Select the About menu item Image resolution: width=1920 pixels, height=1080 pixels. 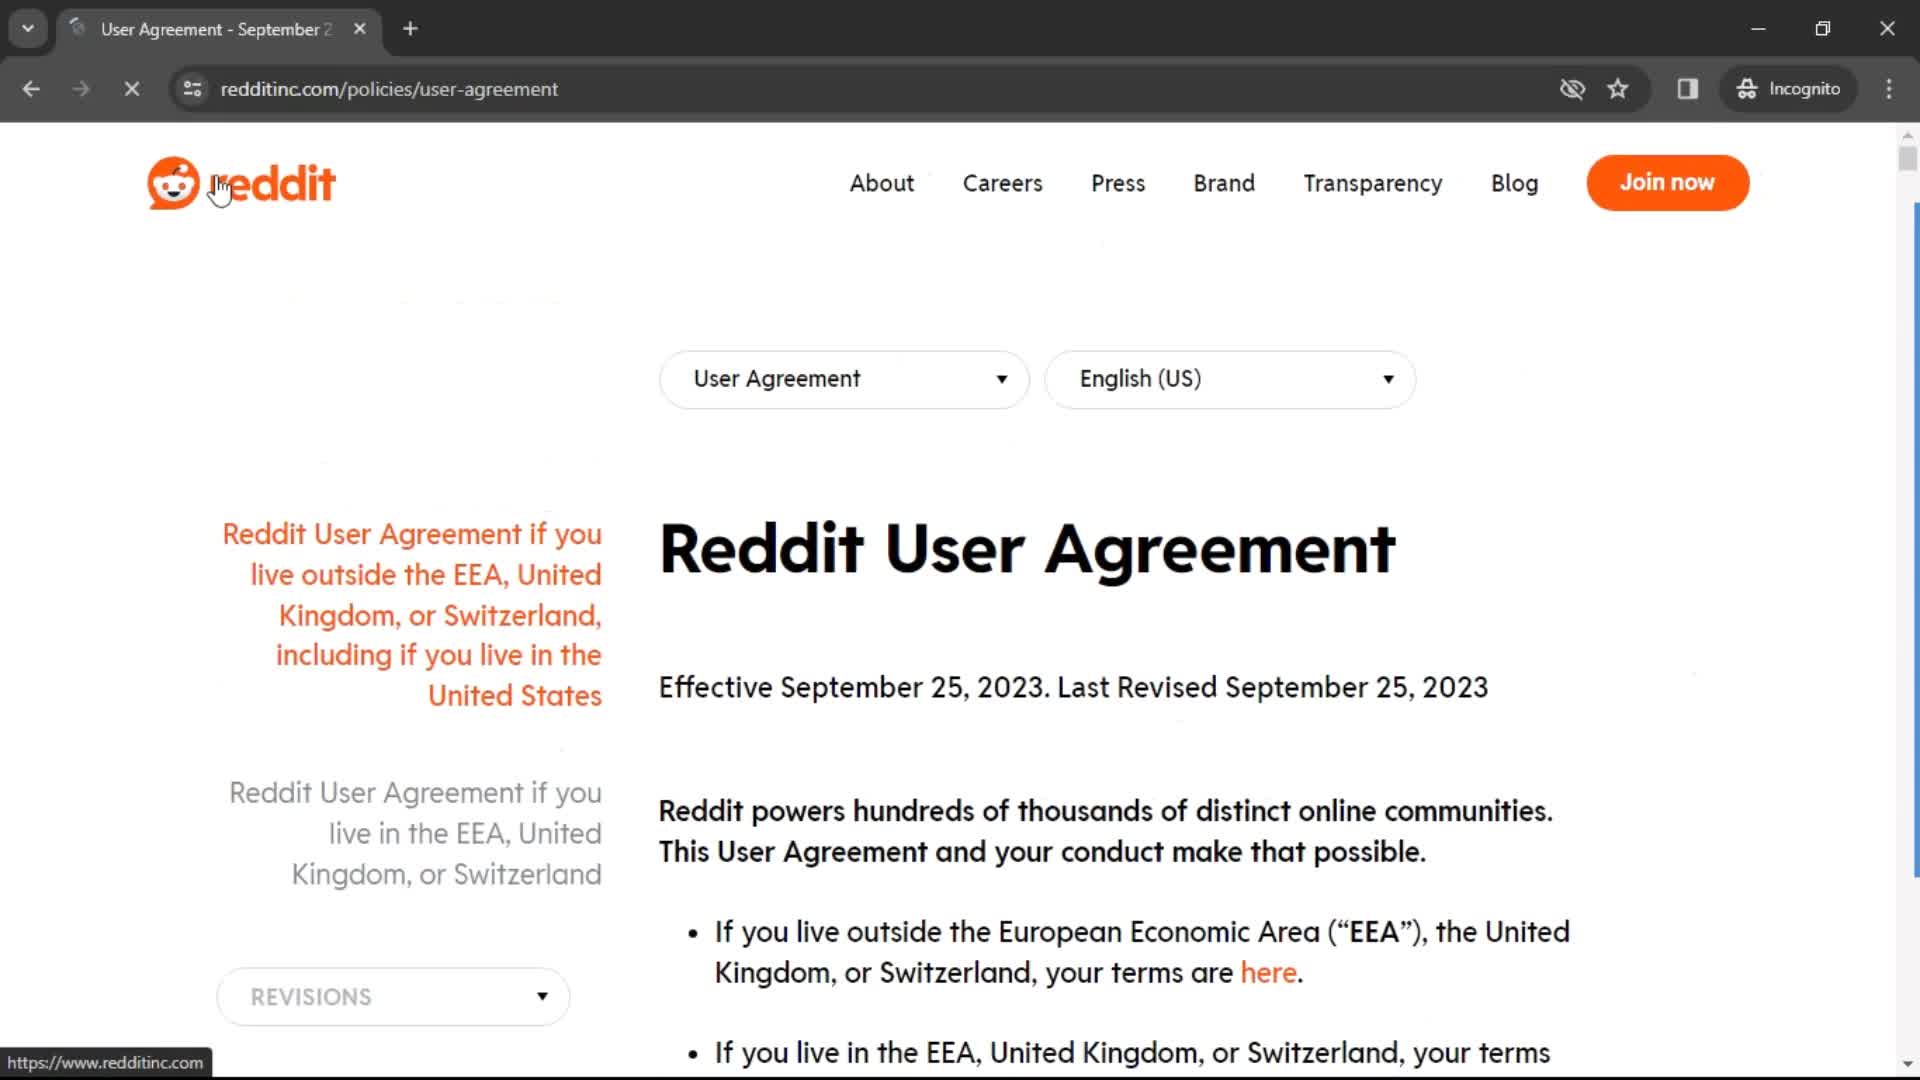(881, 182)
